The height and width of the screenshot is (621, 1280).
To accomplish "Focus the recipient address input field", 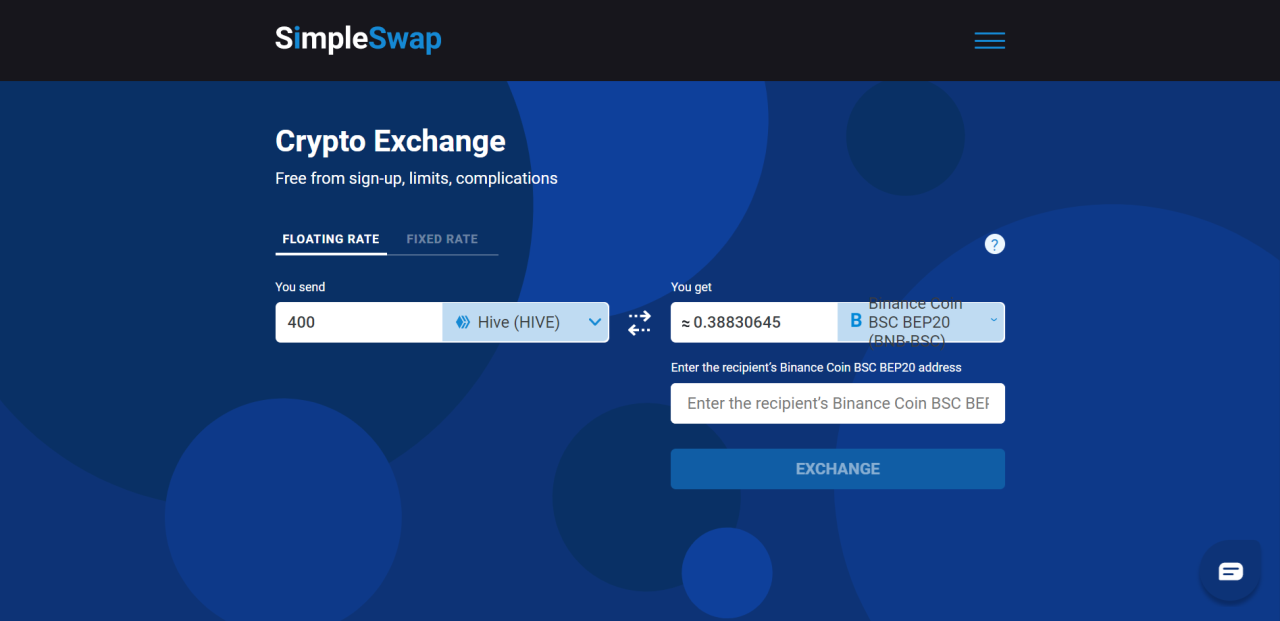I will coord(838,403).
